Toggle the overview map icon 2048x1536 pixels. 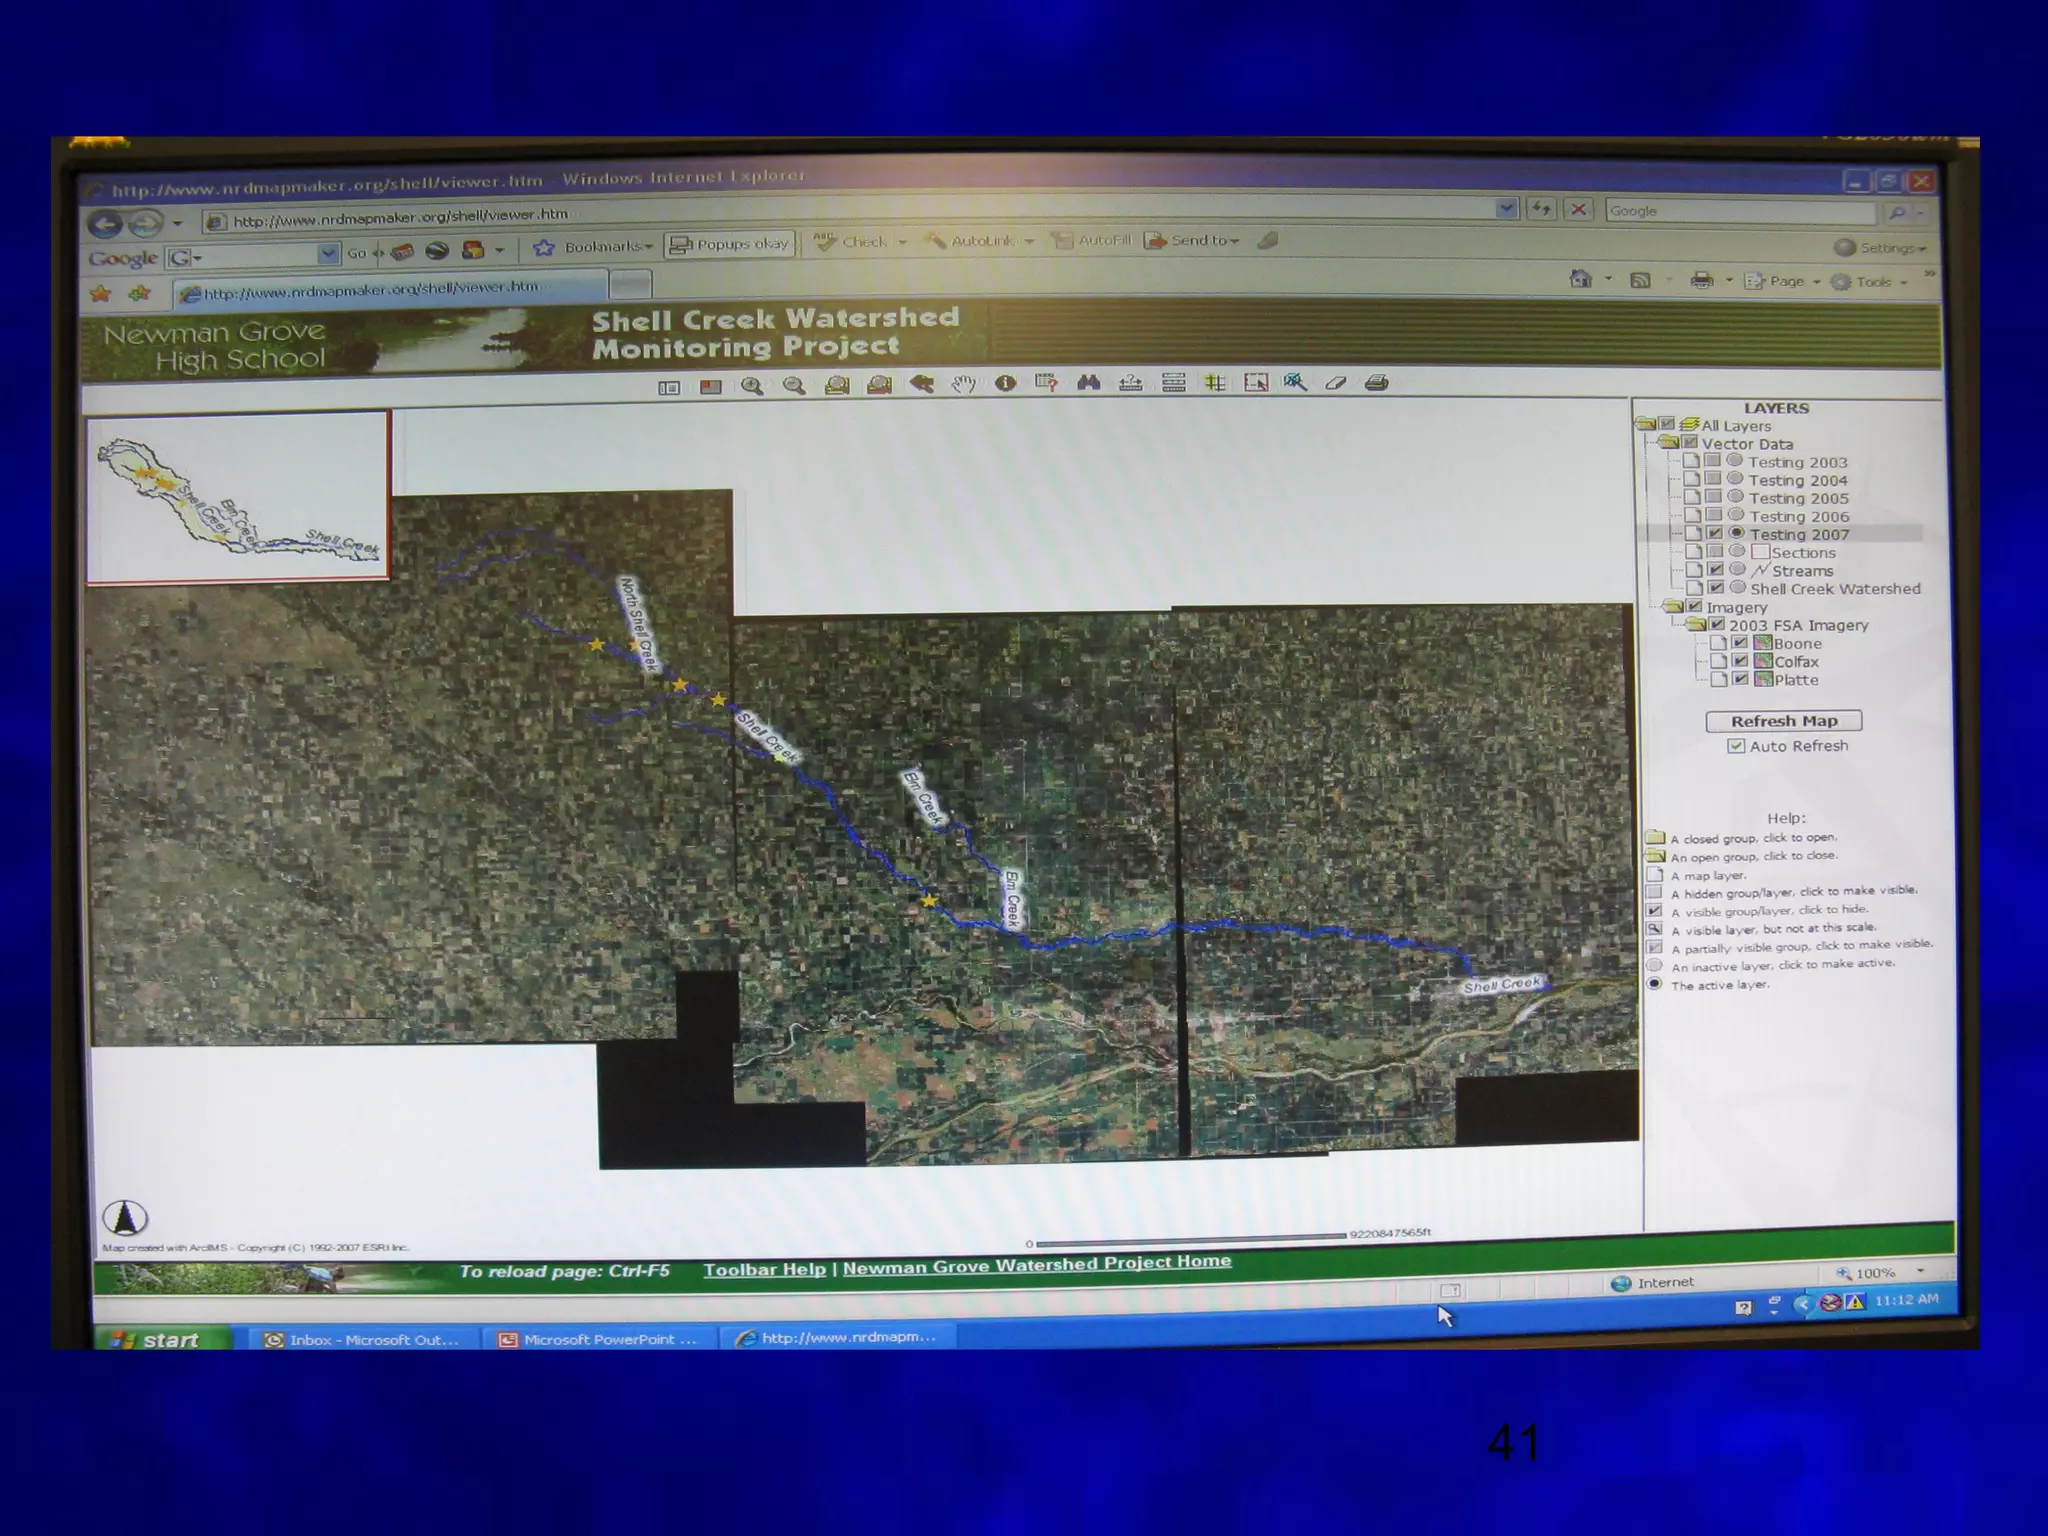click(710, 387)
